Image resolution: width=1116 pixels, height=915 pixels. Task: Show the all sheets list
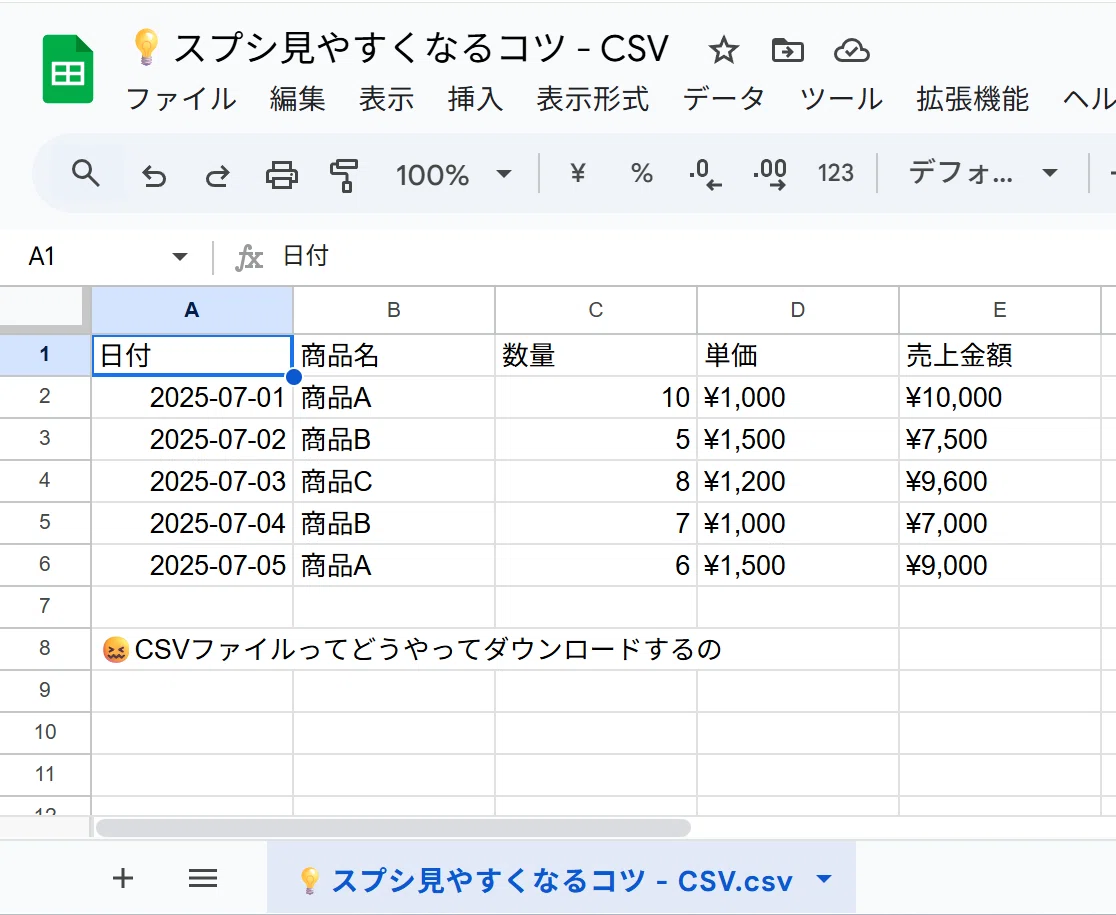pyautogui.click(x=203, y=878)
